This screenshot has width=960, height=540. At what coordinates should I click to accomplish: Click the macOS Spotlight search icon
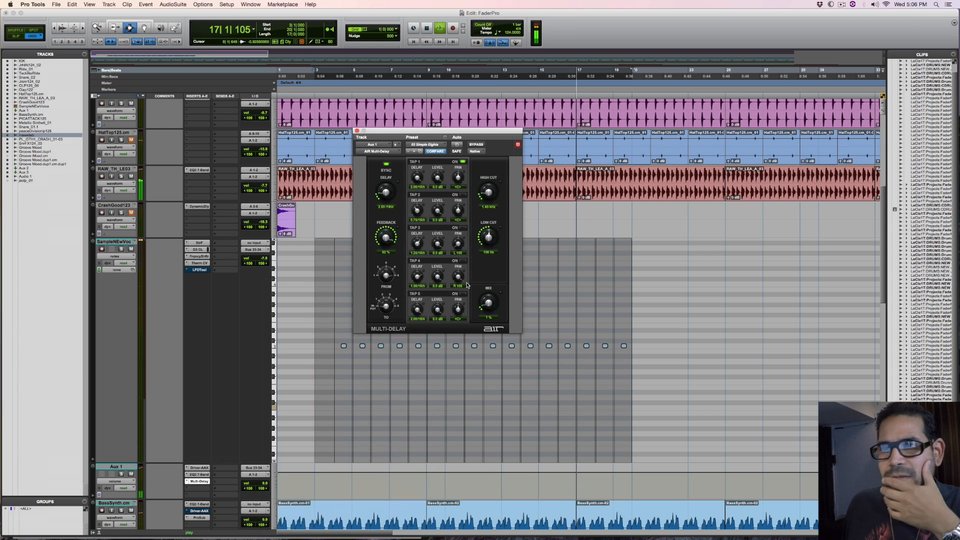[x=936, y=4]
